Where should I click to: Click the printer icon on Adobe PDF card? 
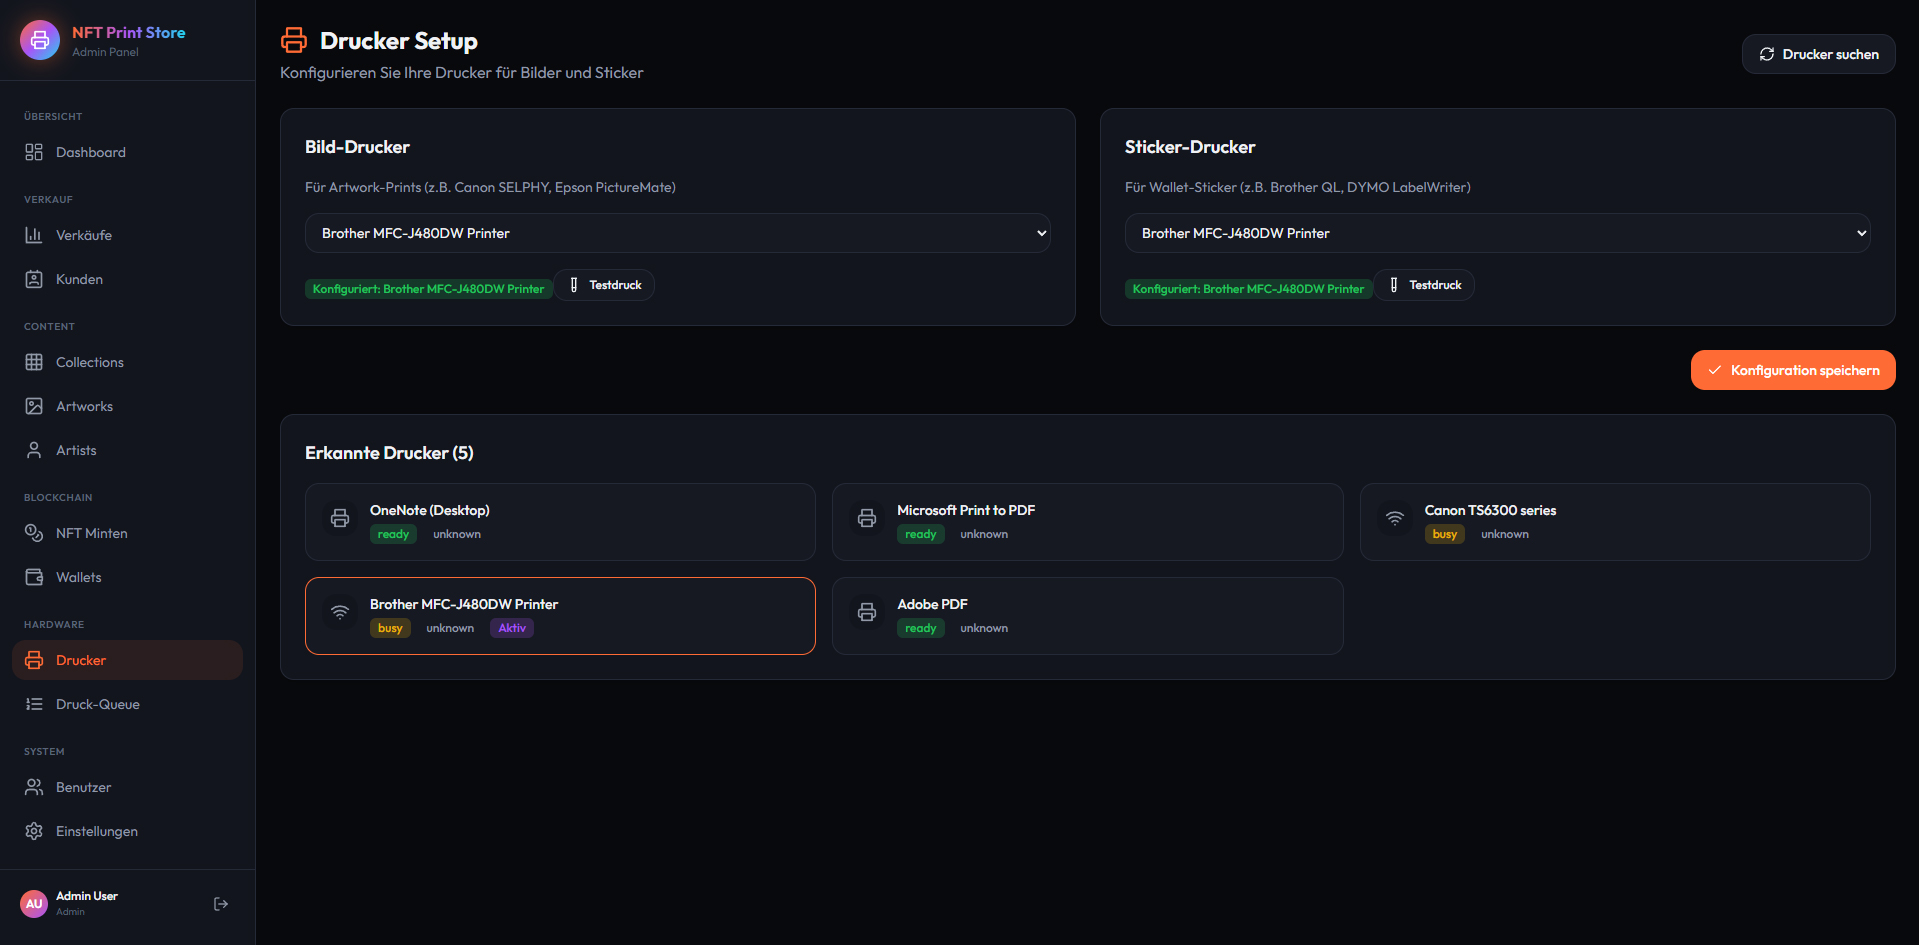[867, 612]
